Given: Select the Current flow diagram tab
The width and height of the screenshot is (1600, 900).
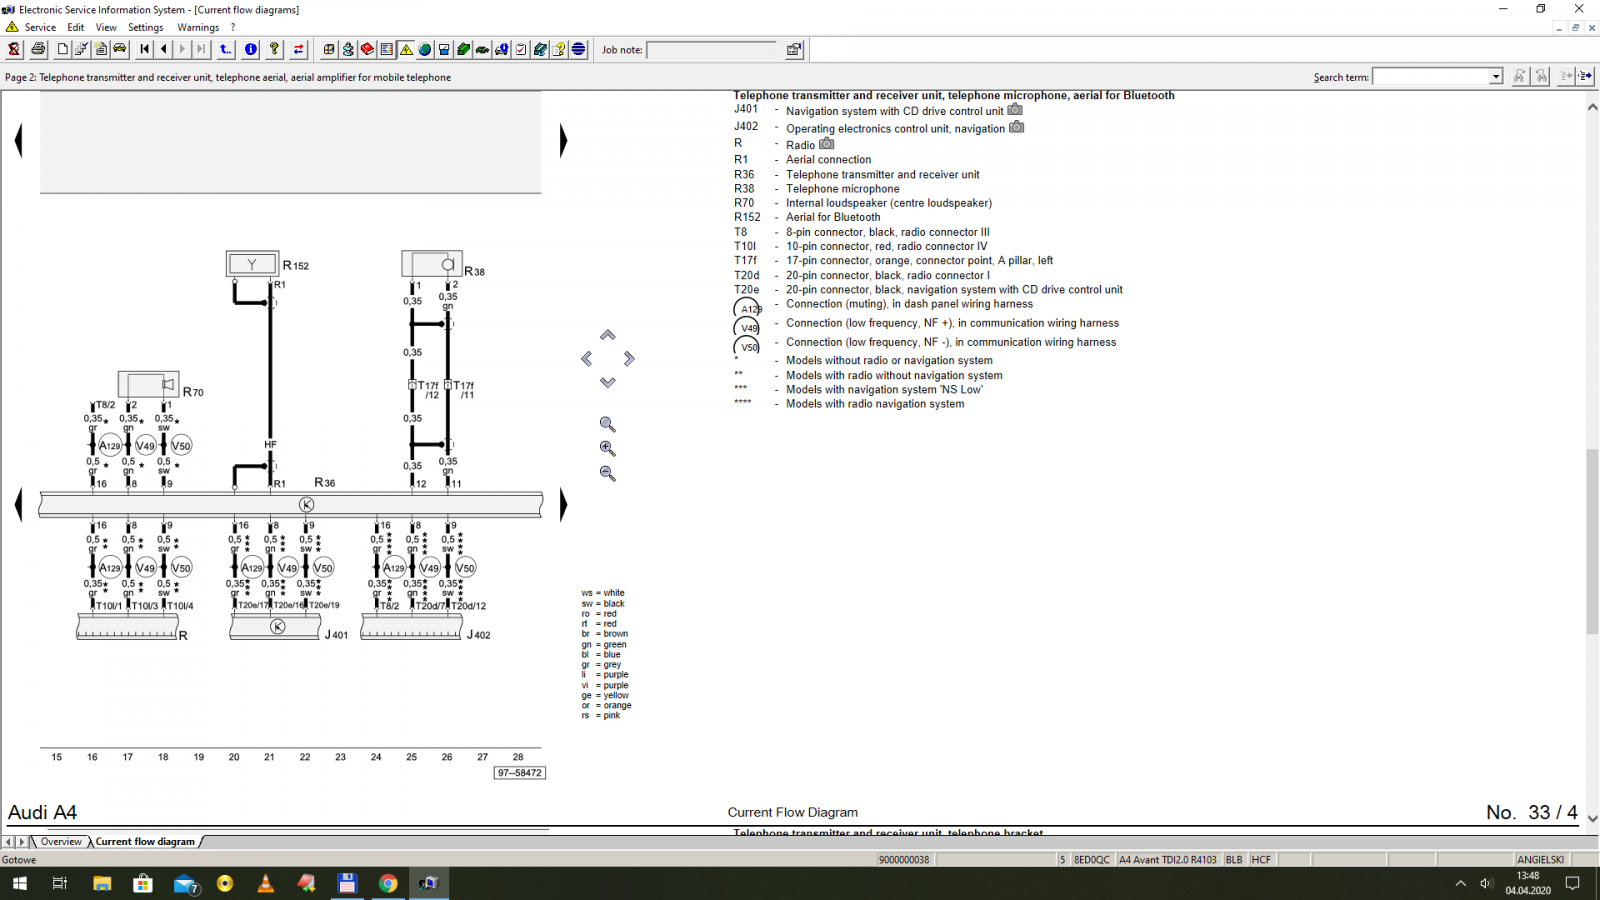Looking at the screenshot, I should [145, 842].
